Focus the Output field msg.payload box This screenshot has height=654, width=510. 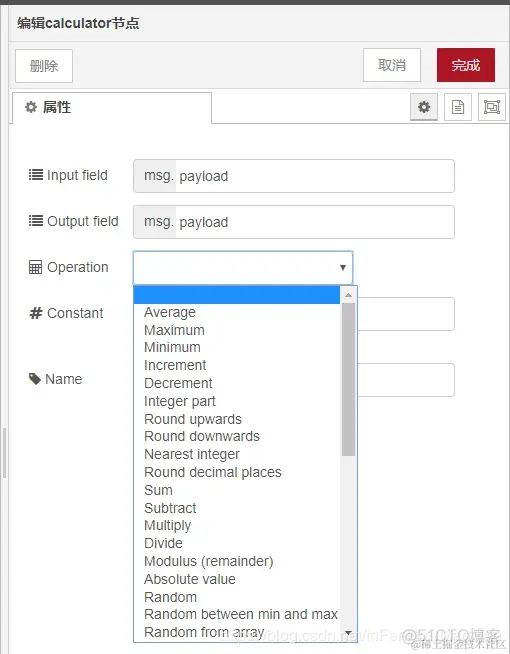pyautogui.click(x=294, y=222)
